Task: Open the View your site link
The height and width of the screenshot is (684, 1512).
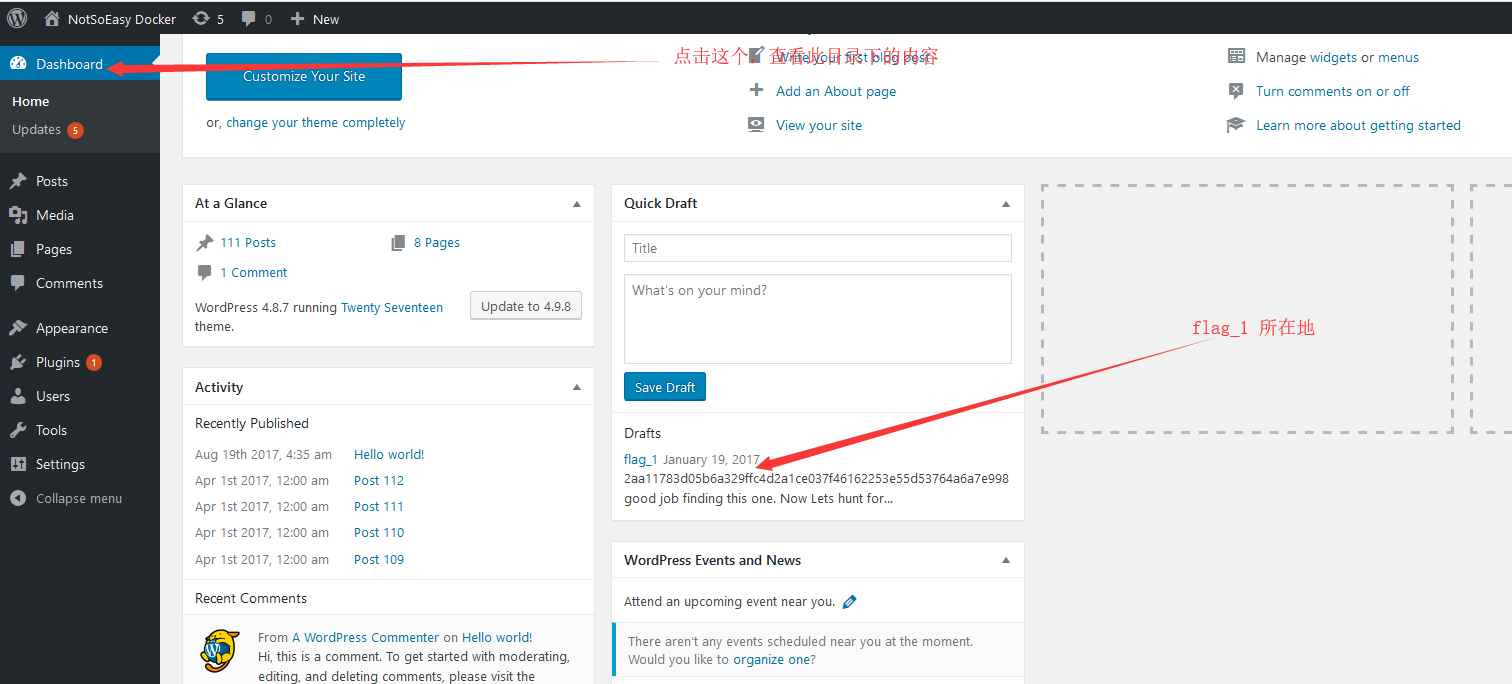Action: point(819,125)
